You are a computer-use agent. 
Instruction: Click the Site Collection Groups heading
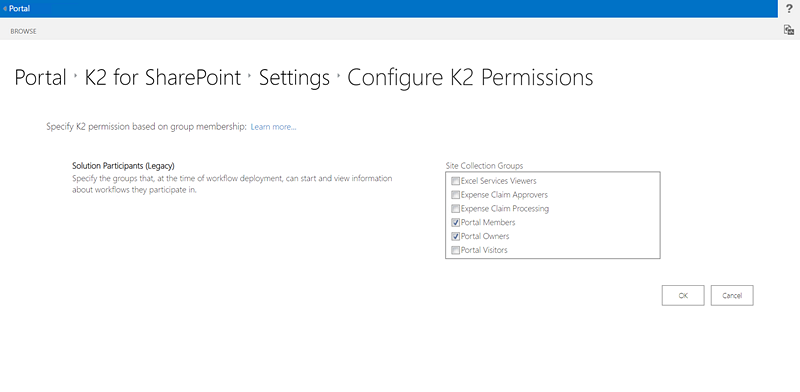click(x=484, y=166)
